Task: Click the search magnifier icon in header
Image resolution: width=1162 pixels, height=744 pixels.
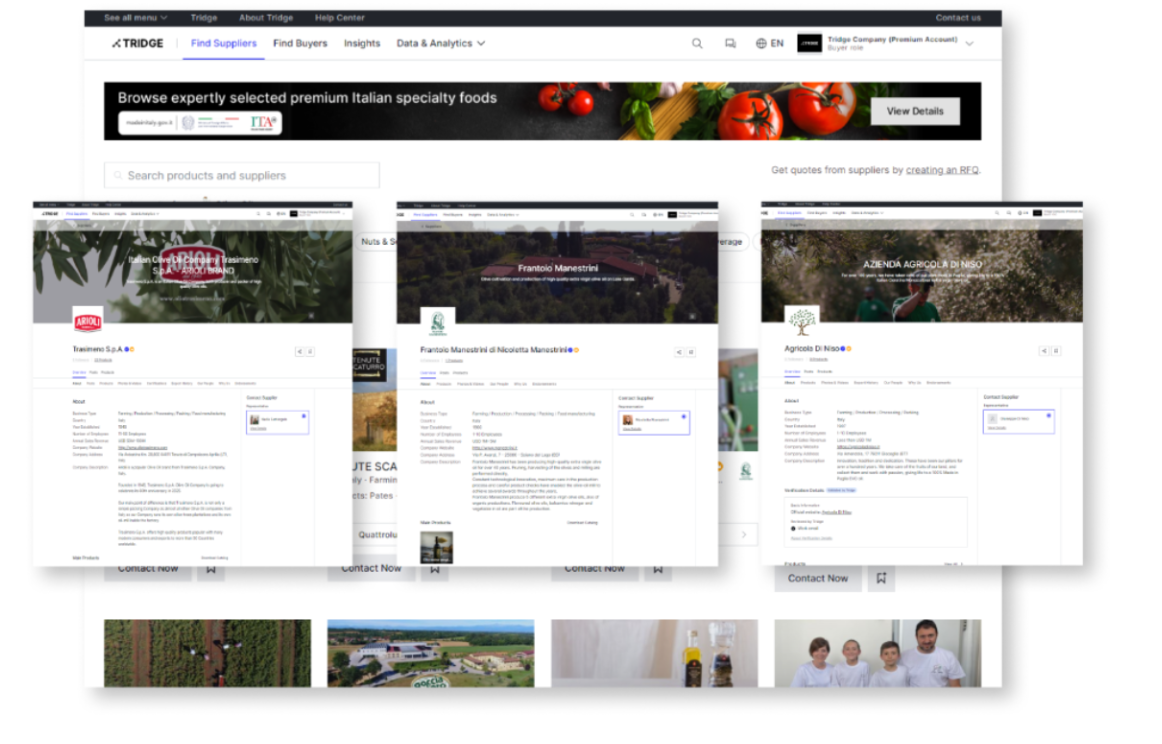Action: pyautogui.click(x=697, y=44)
